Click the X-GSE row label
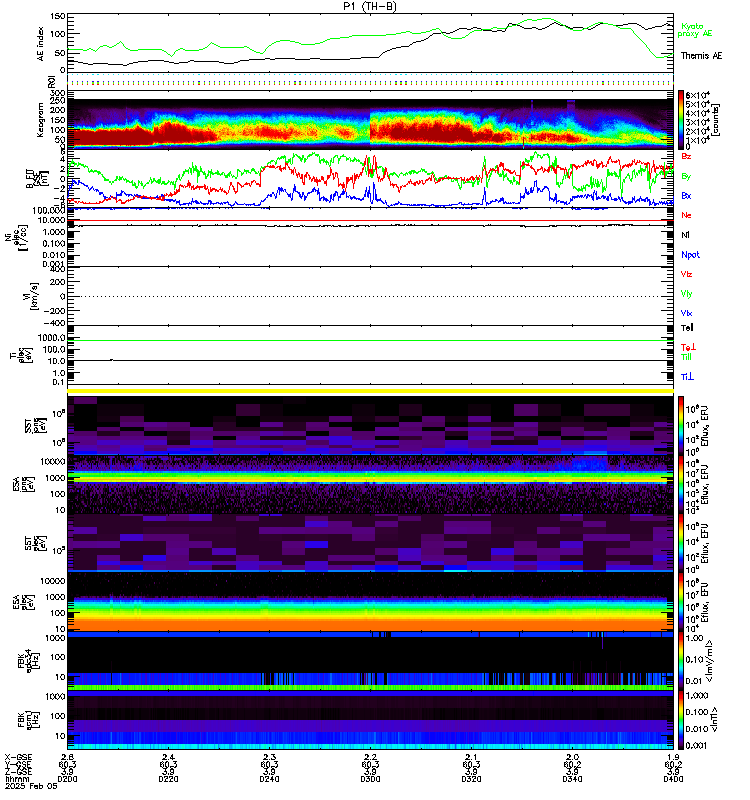 point(18,757)
